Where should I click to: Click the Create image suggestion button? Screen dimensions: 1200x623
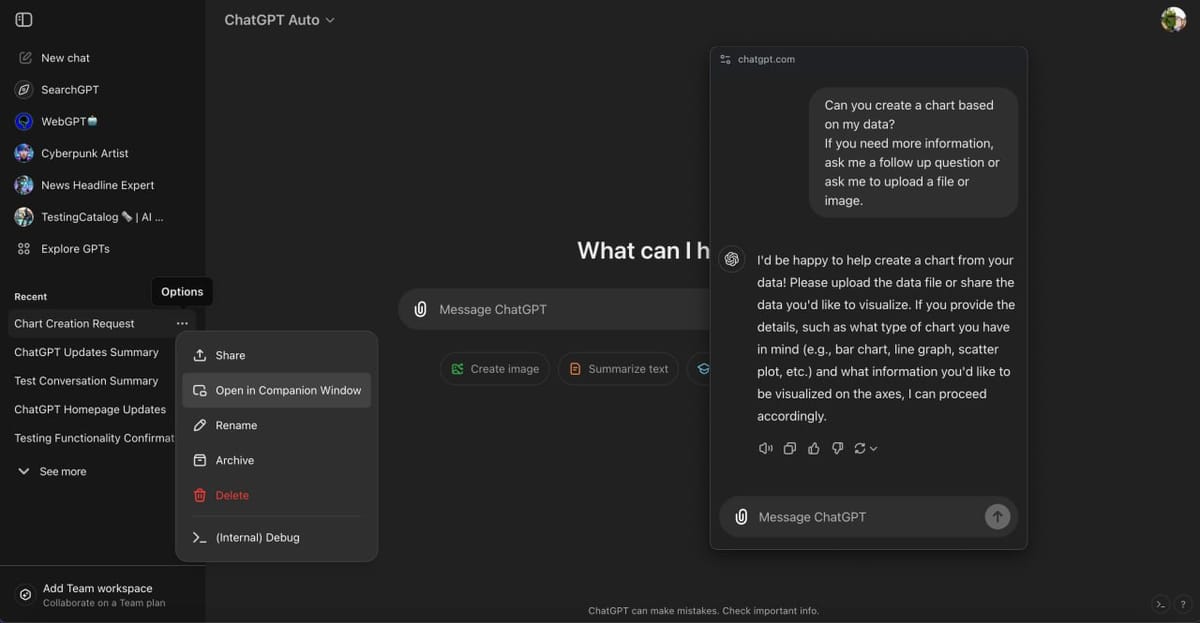click(x=495, y=369)
